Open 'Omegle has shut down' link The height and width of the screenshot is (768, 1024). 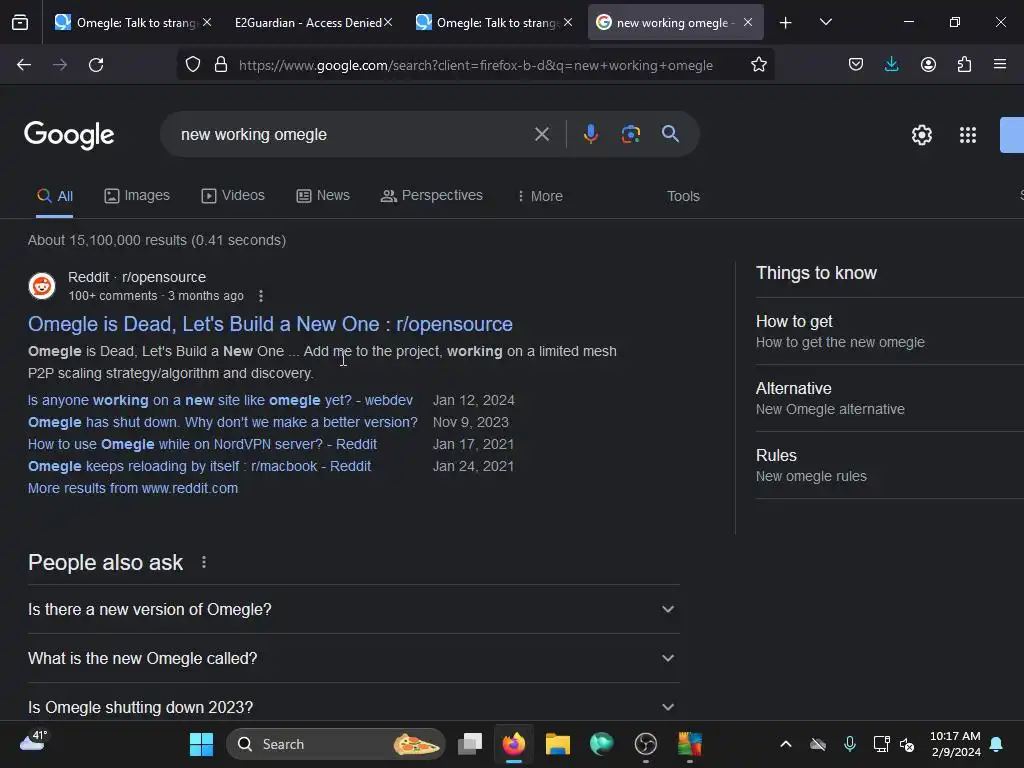(222, 423)
